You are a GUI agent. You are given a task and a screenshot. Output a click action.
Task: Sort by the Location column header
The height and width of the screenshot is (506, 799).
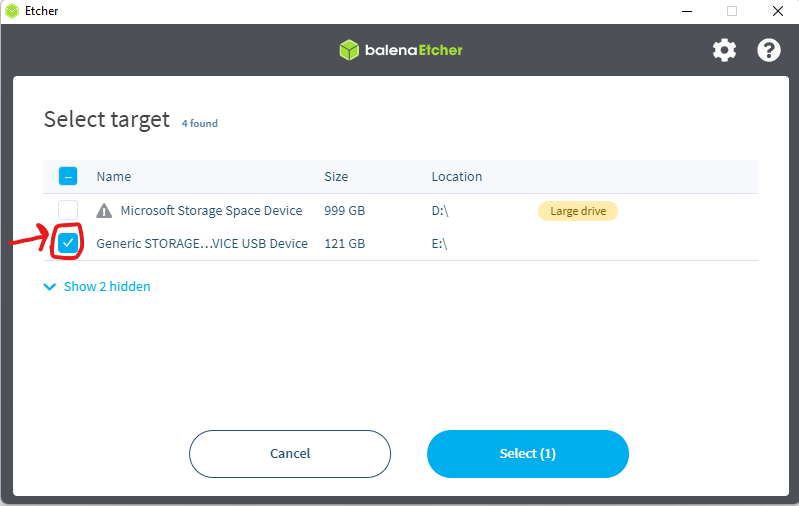click(x=457, y=176)
